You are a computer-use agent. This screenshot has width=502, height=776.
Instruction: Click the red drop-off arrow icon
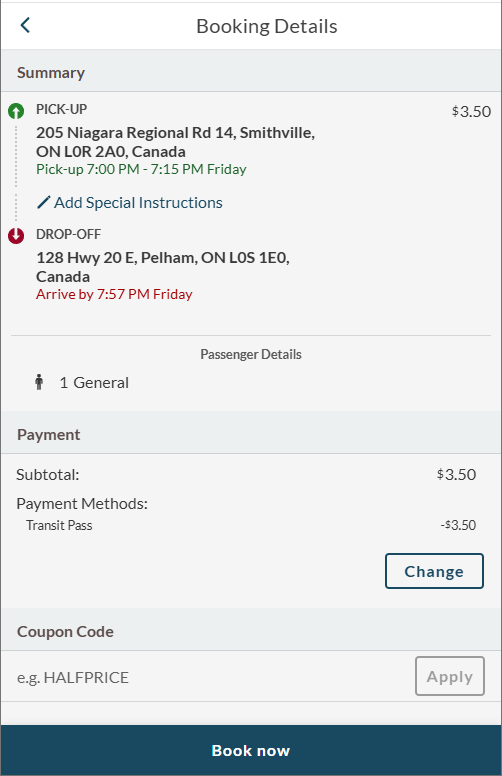16,236
